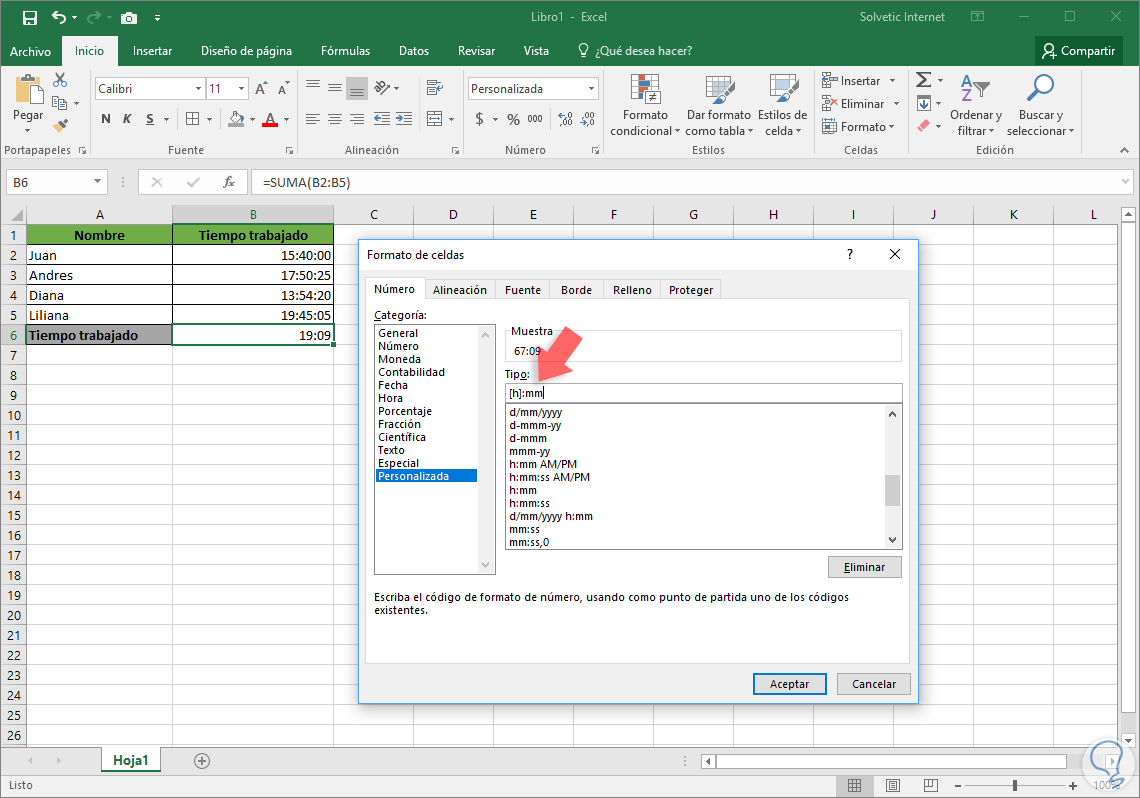The width and height of the screenshot is (1140, 798).
Task: Click the insert function fx icon
Action: click(229, 182)
